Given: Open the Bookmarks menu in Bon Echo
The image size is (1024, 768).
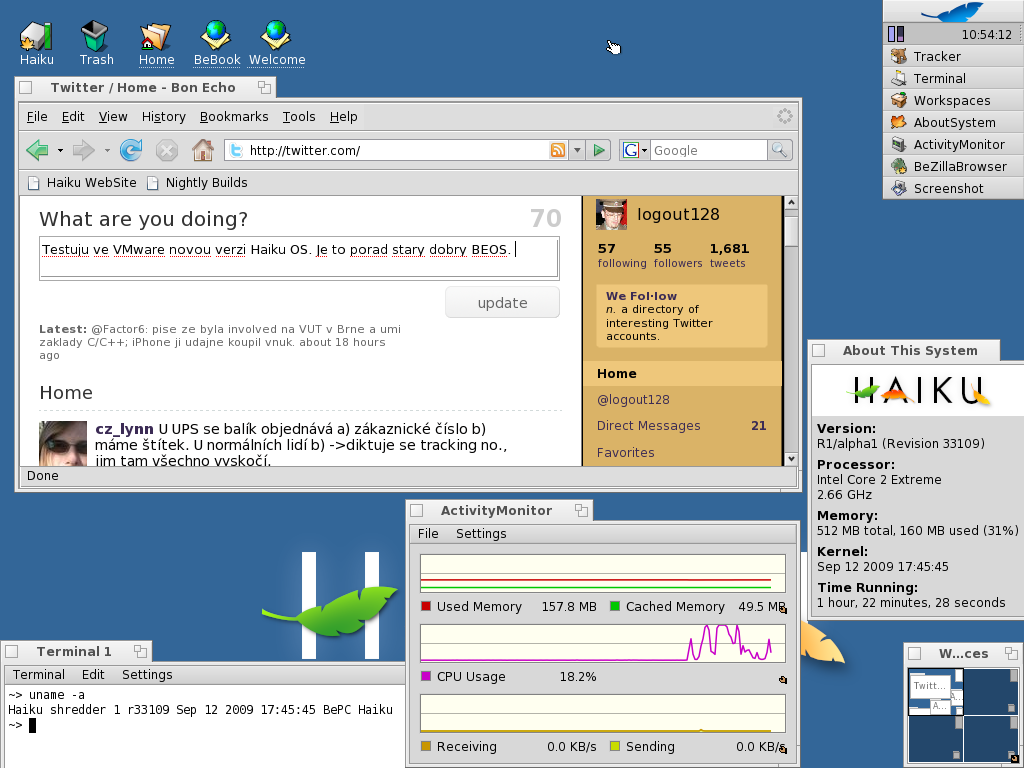Looking at the screenshot, I should click(x=234, y=117).
